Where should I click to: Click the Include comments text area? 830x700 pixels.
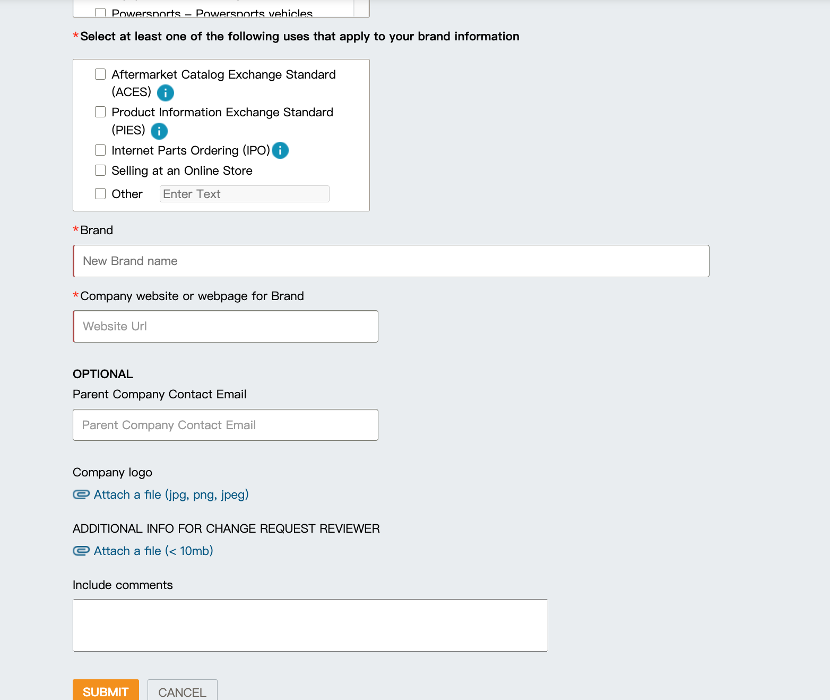[309, 625]
